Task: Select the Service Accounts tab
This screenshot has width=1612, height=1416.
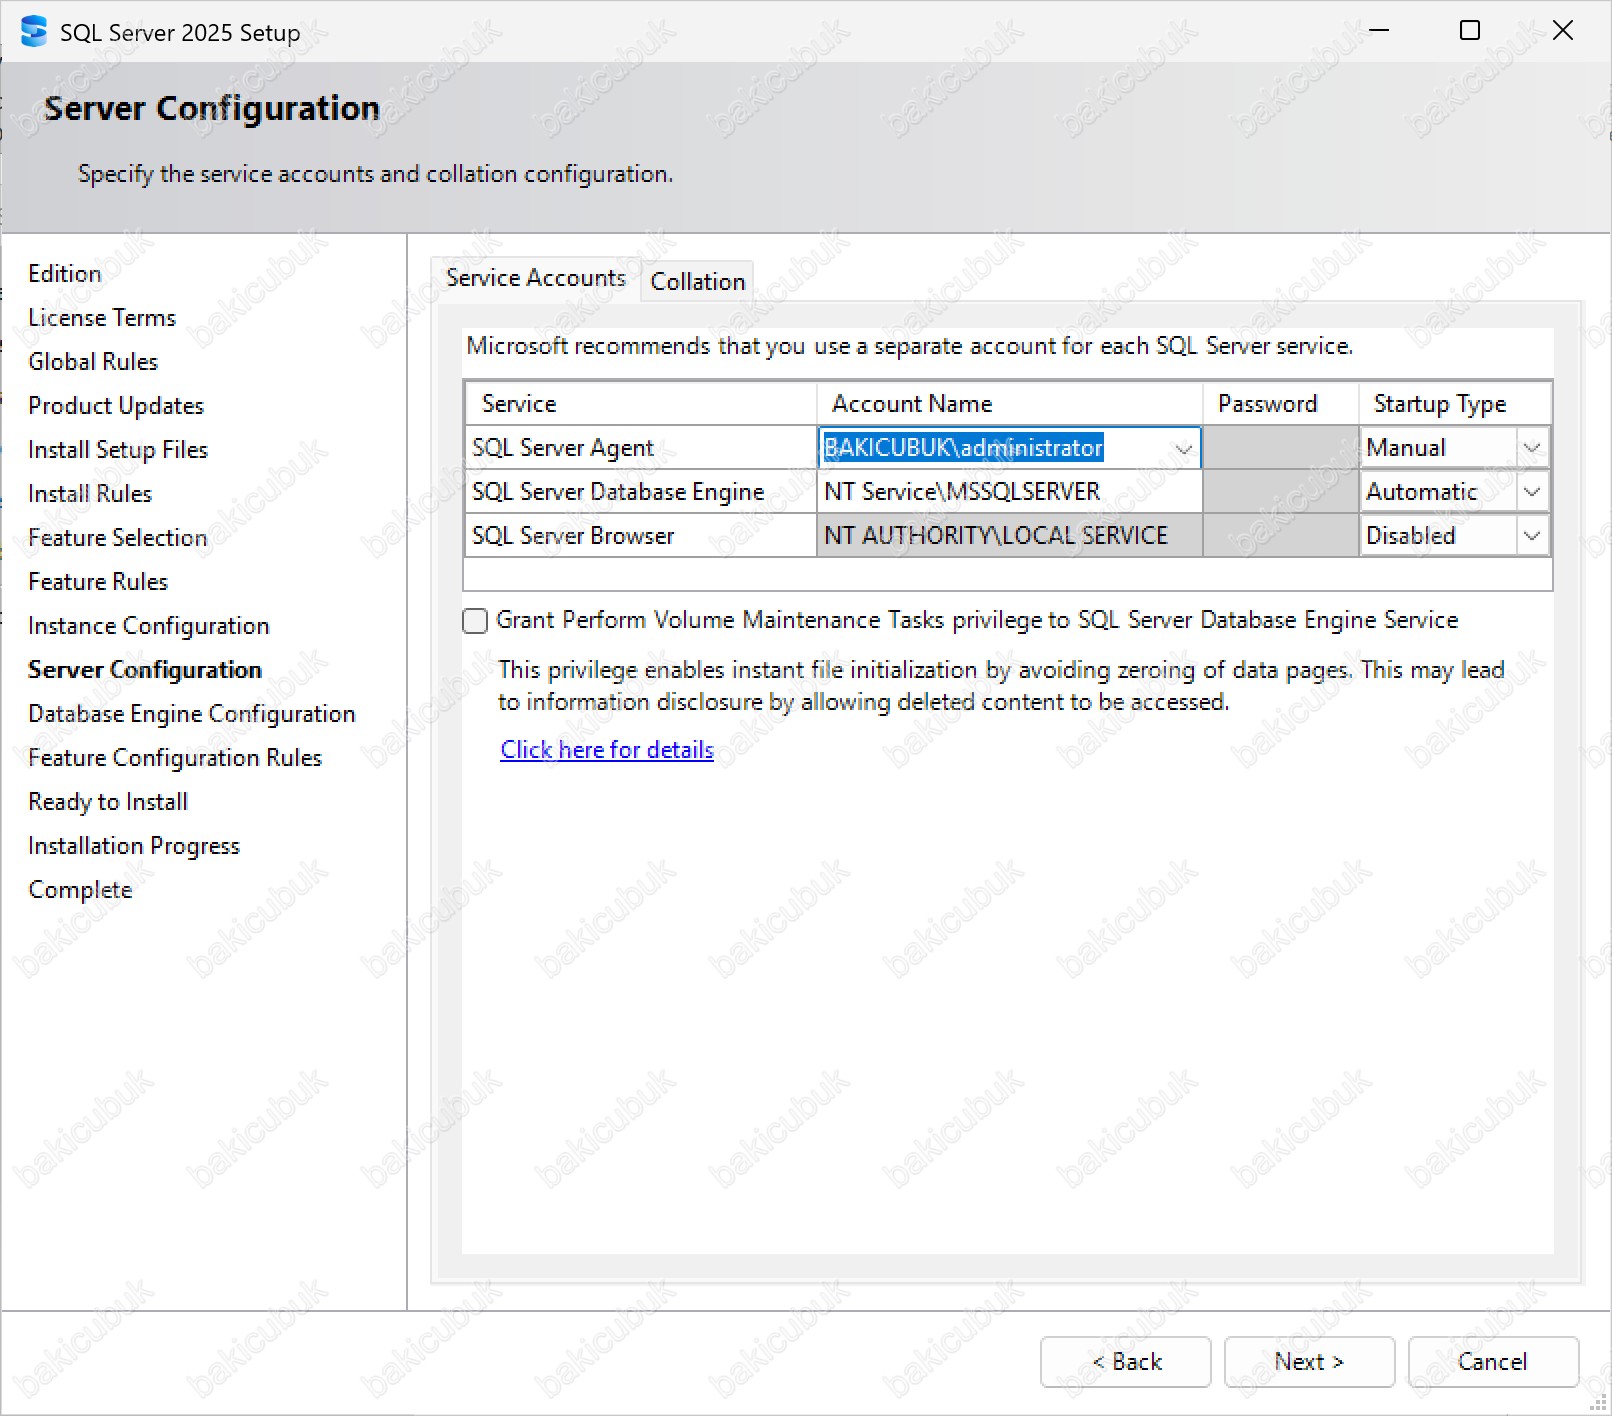Action: [535, 278]
